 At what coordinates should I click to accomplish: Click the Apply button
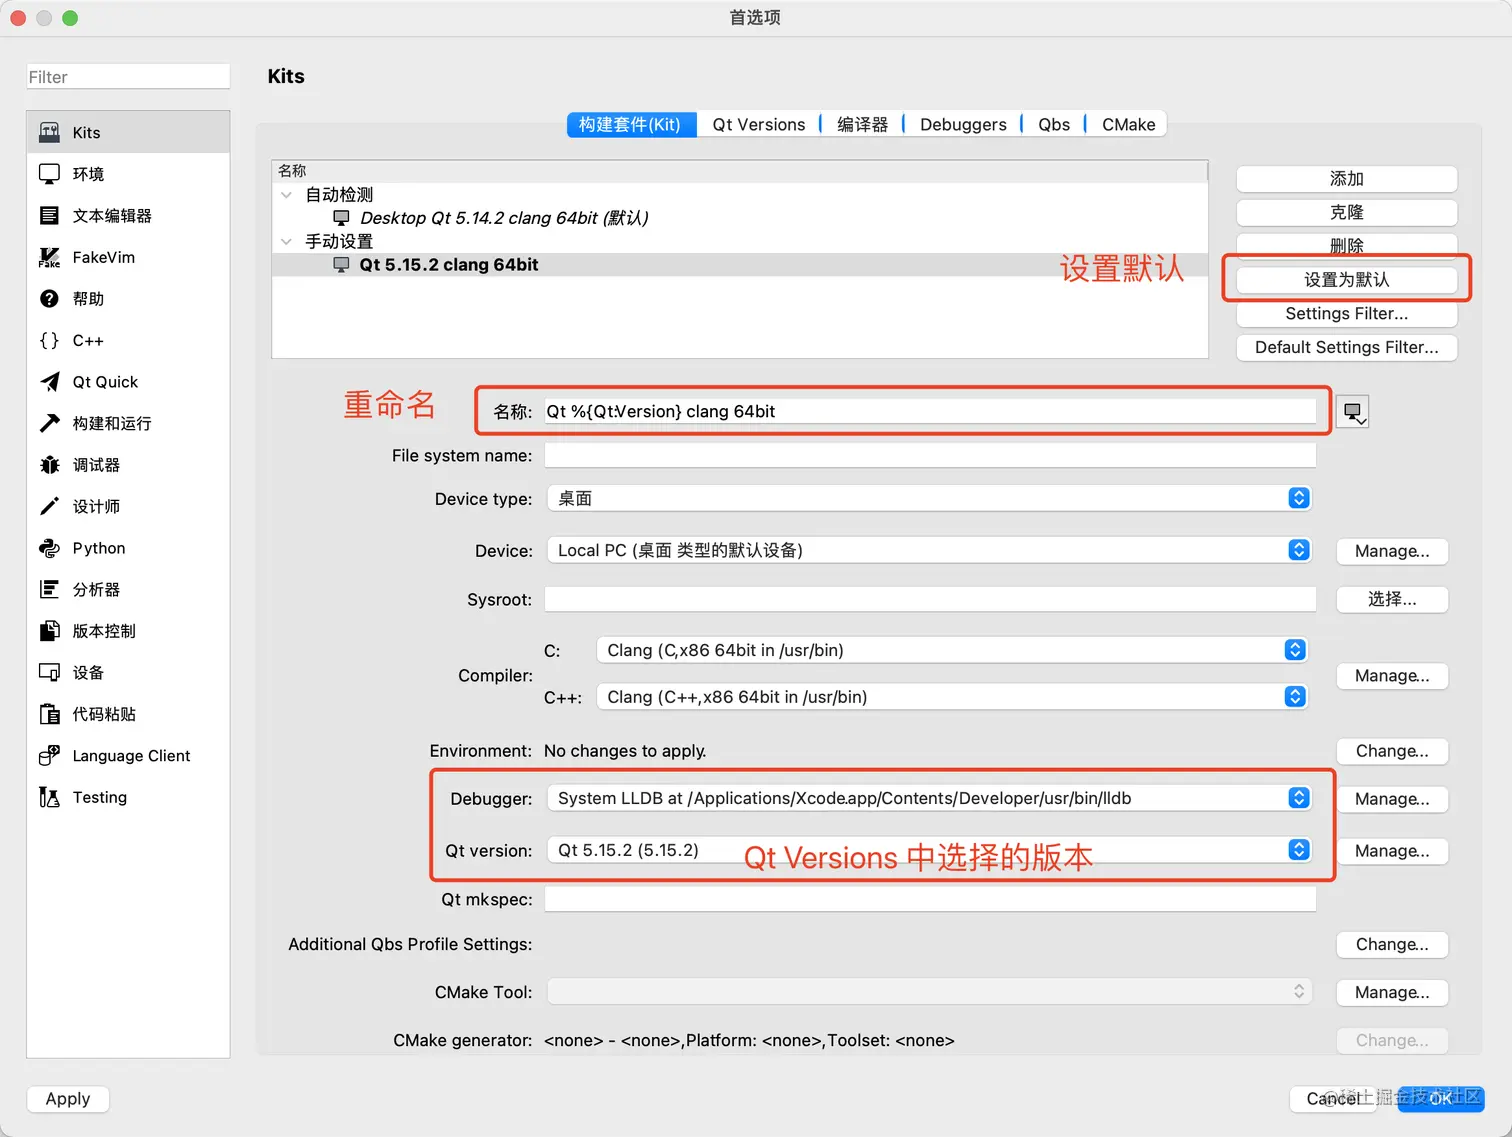tap(68, 1099)
